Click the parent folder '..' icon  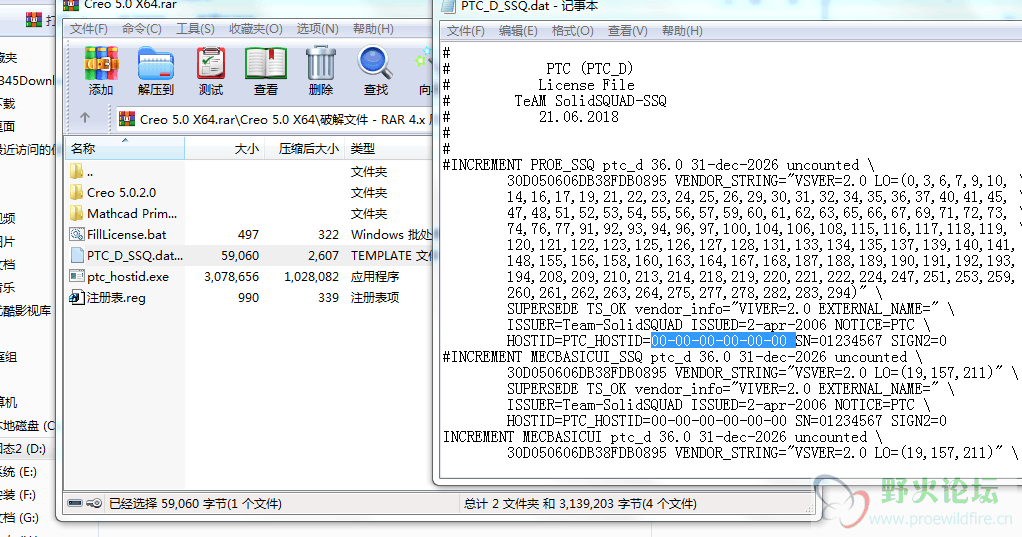pos(77,171)
